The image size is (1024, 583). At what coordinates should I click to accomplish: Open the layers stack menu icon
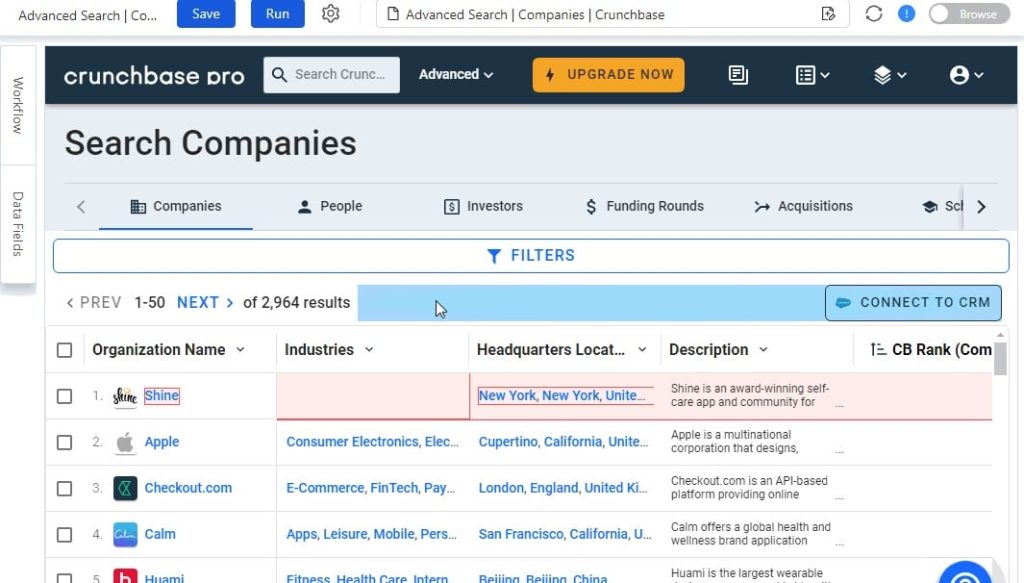[x=889, y=75]
